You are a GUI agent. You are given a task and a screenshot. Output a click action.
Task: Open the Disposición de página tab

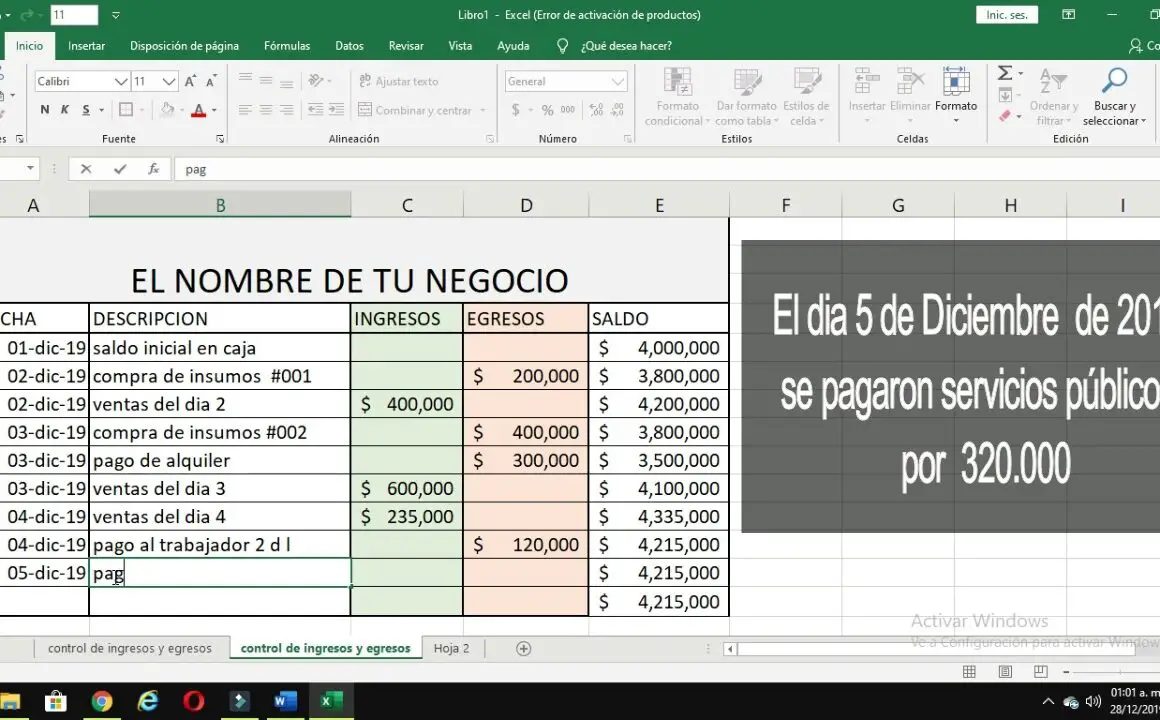(184, 46)
